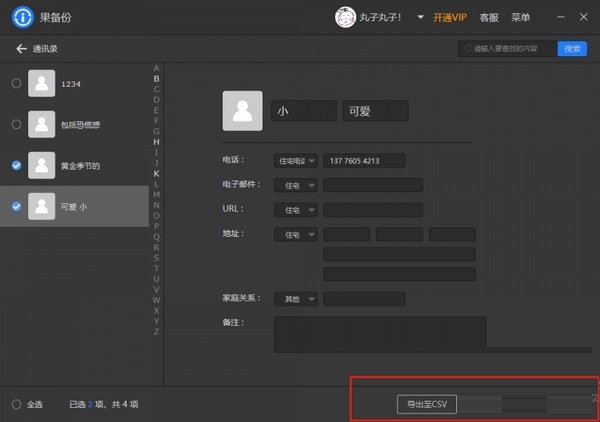Click the 电子邮件 input field
Viewport: 600px width, 422px height.
pos(373,185)
